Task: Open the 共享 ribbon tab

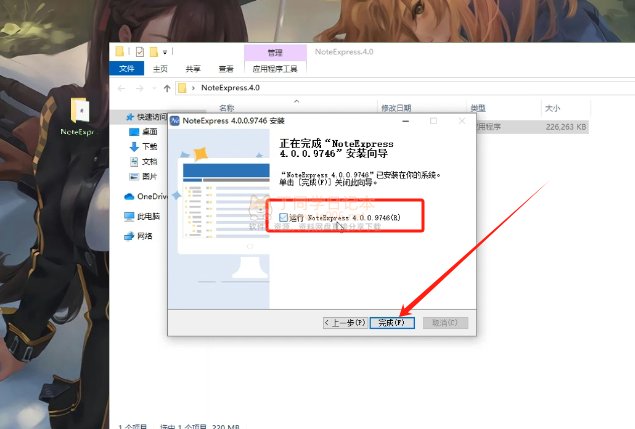Action: pyautogui.click(x=193, y=69)
